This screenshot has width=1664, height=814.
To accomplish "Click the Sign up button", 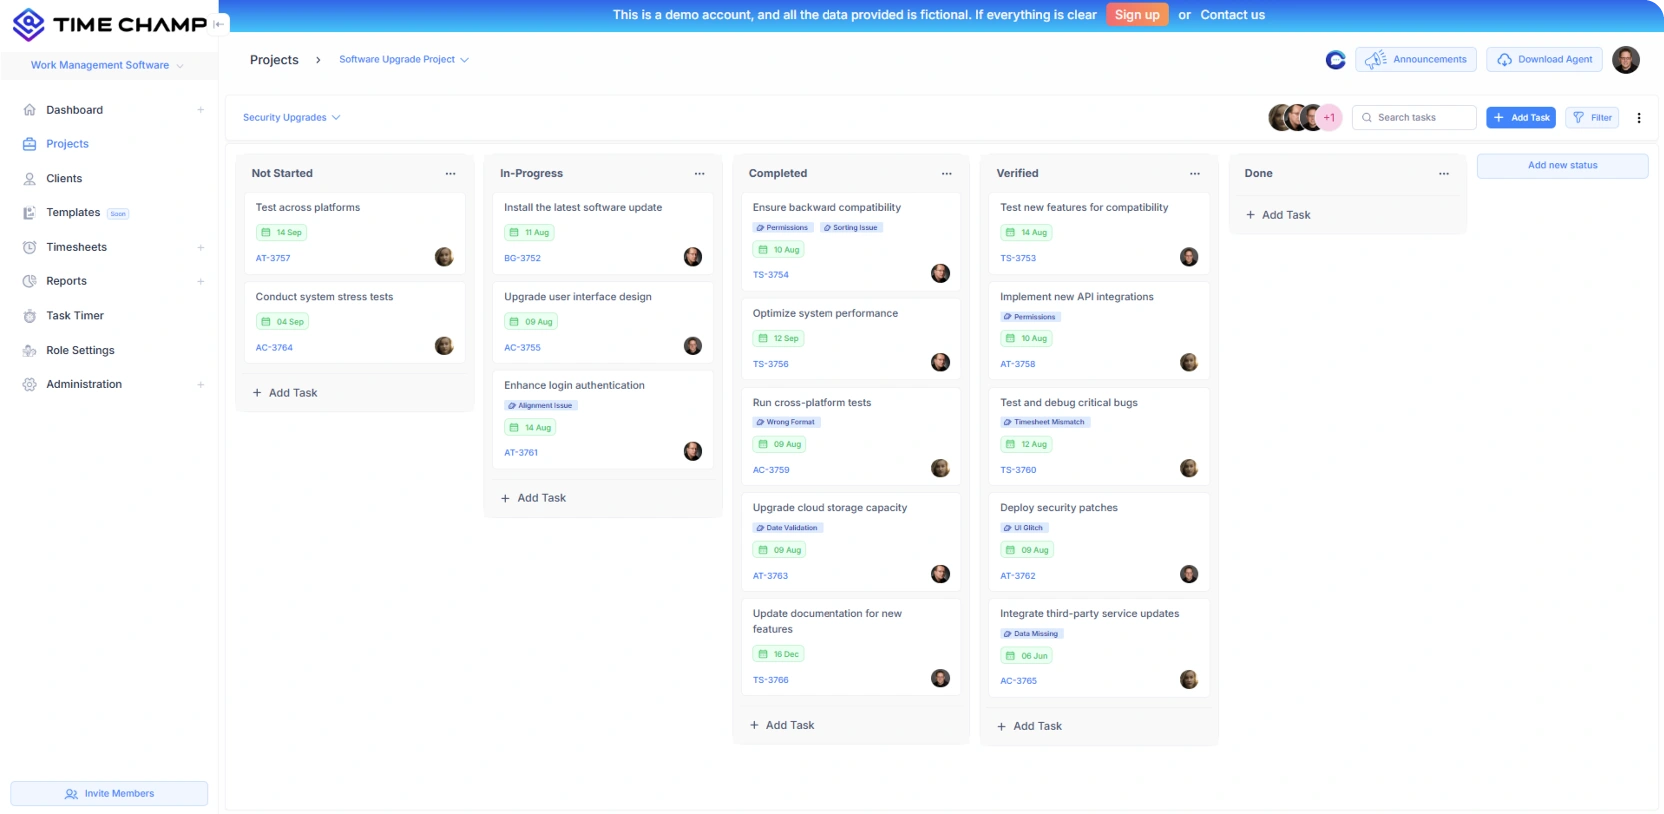I will (1137, 15).
